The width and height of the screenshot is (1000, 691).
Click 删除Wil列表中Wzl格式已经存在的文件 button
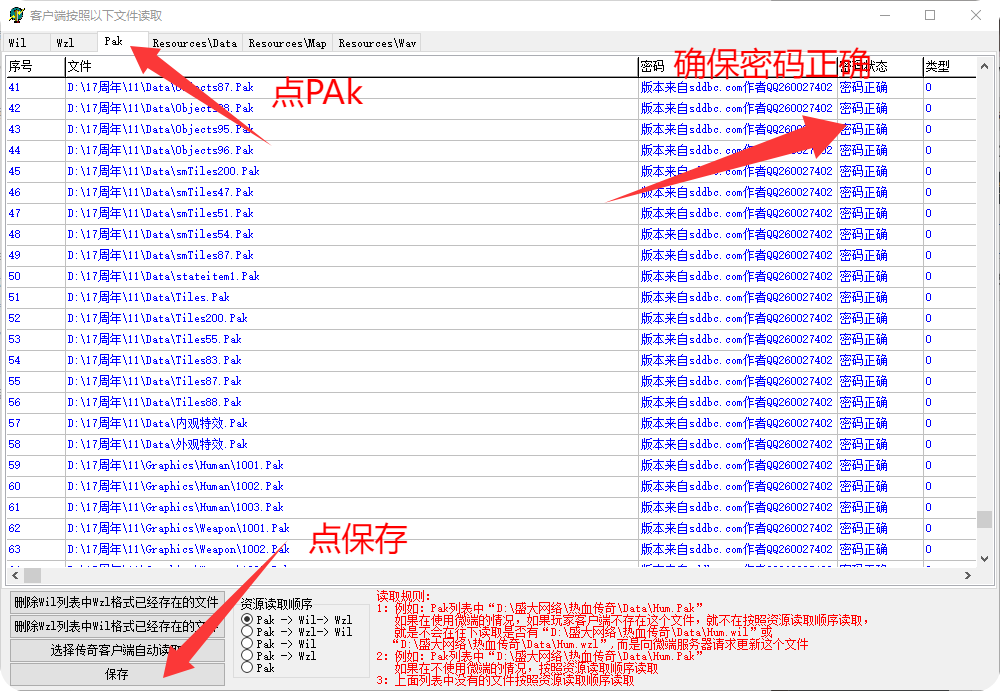click(x=116, y=603)
